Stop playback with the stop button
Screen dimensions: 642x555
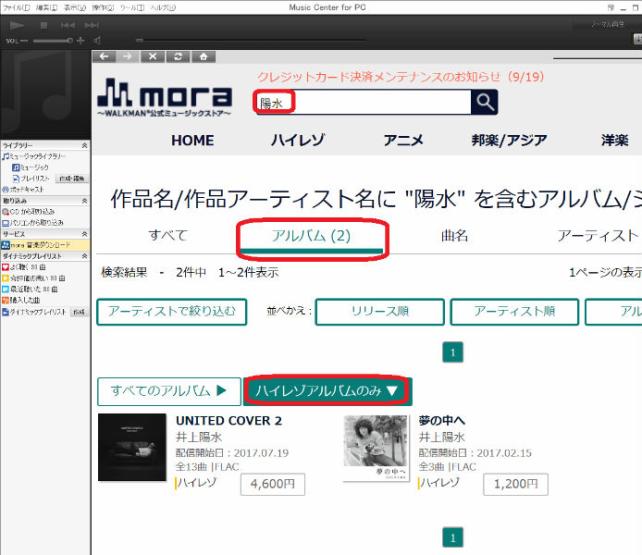pyautogui.click(x=44, y=25)
